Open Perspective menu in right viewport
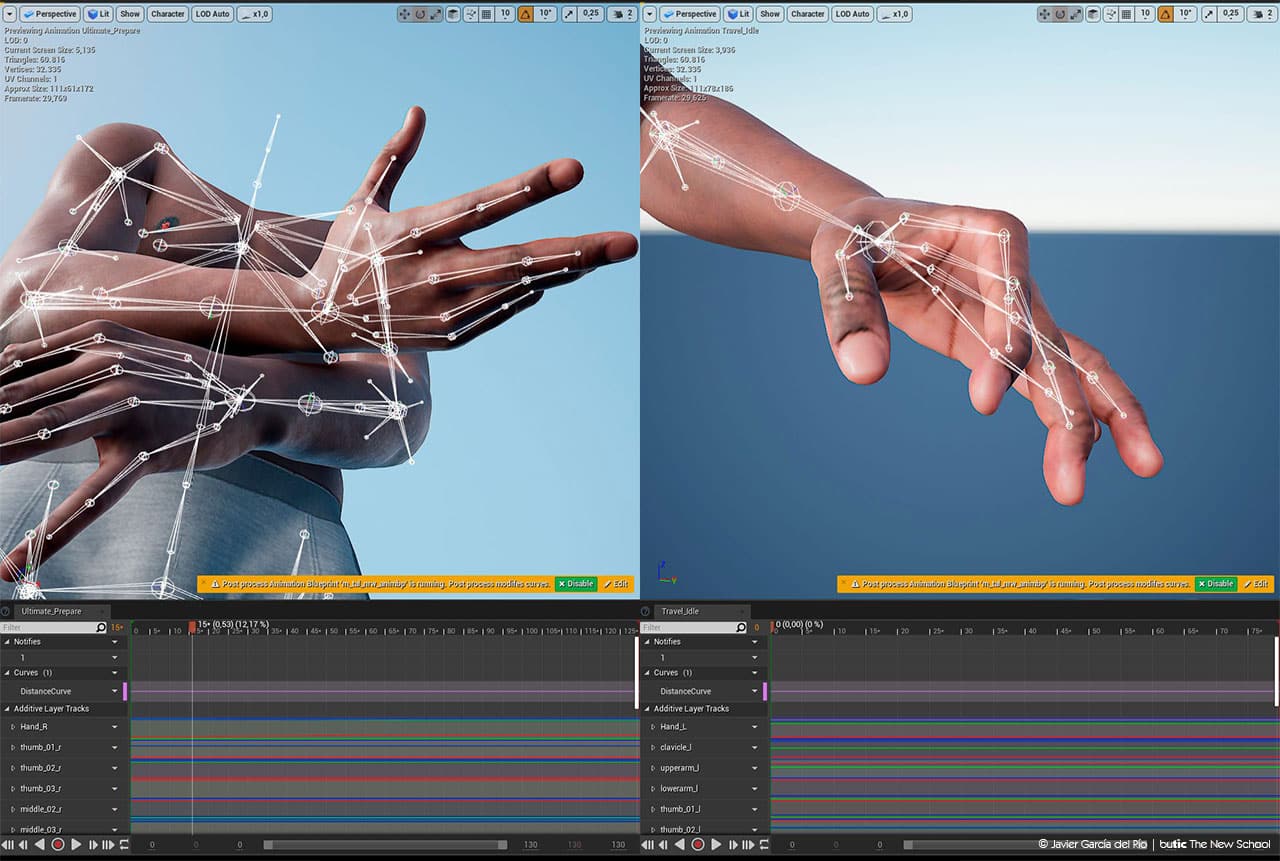The image size is (1280, 861). pyautogui.click(x=689, y=14)
